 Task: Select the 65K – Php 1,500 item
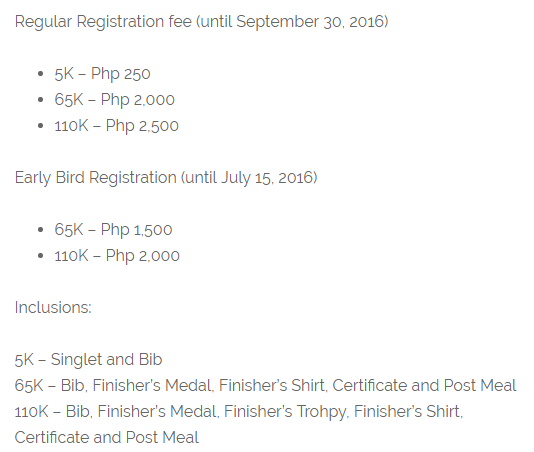point(113,230)
